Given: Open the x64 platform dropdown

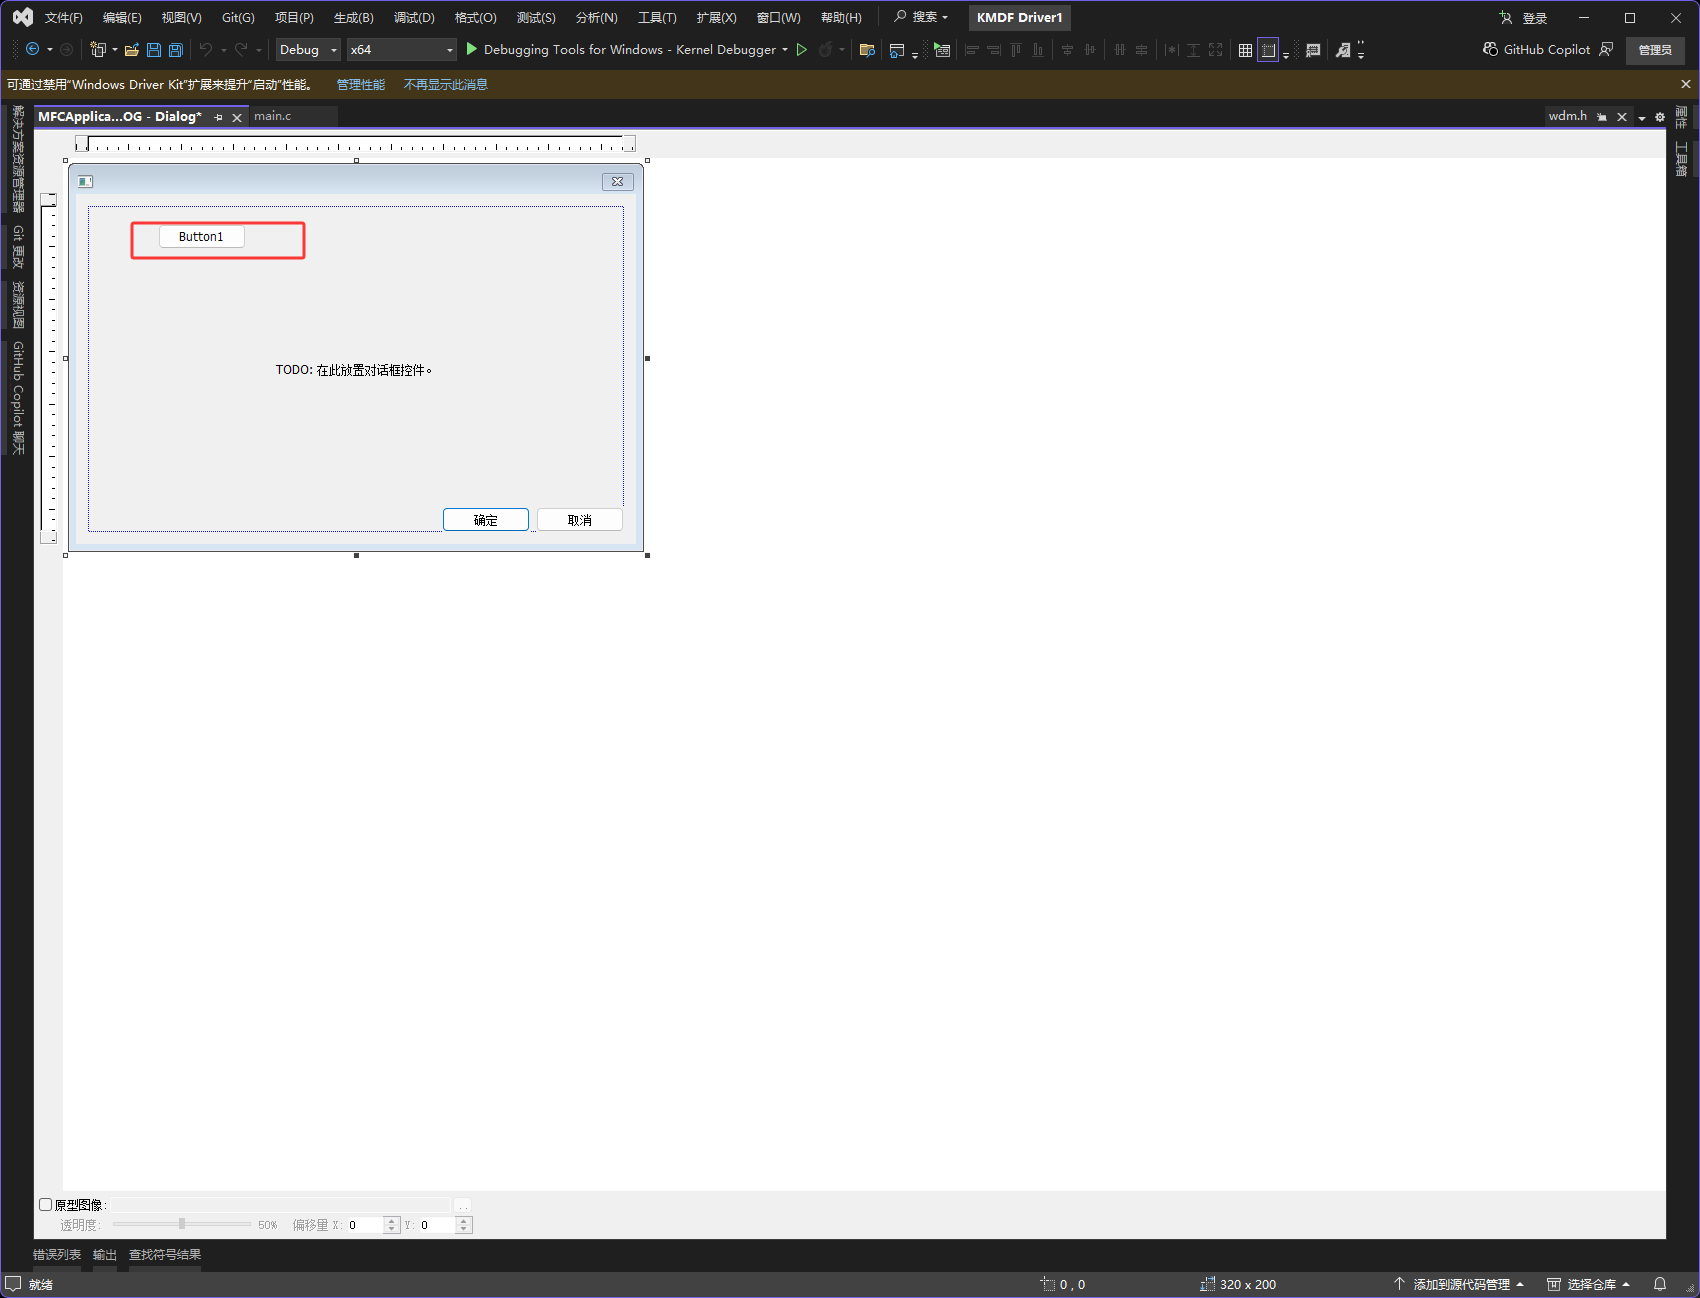Looking at the screenshot, I should tap(401, 49).
